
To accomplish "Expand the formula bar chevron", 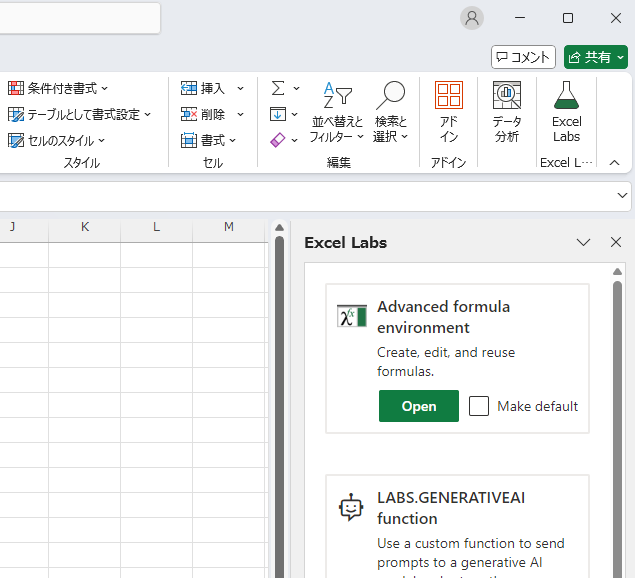I will [622, 196].
